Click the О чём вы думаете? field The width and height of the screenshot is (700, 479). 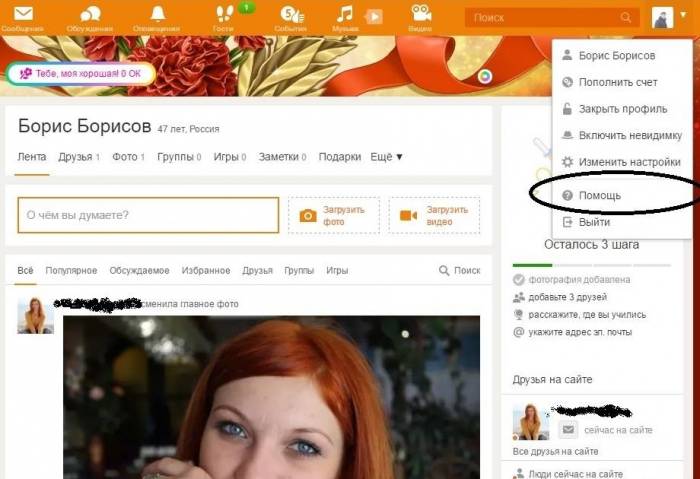click(x=148, y=215)
